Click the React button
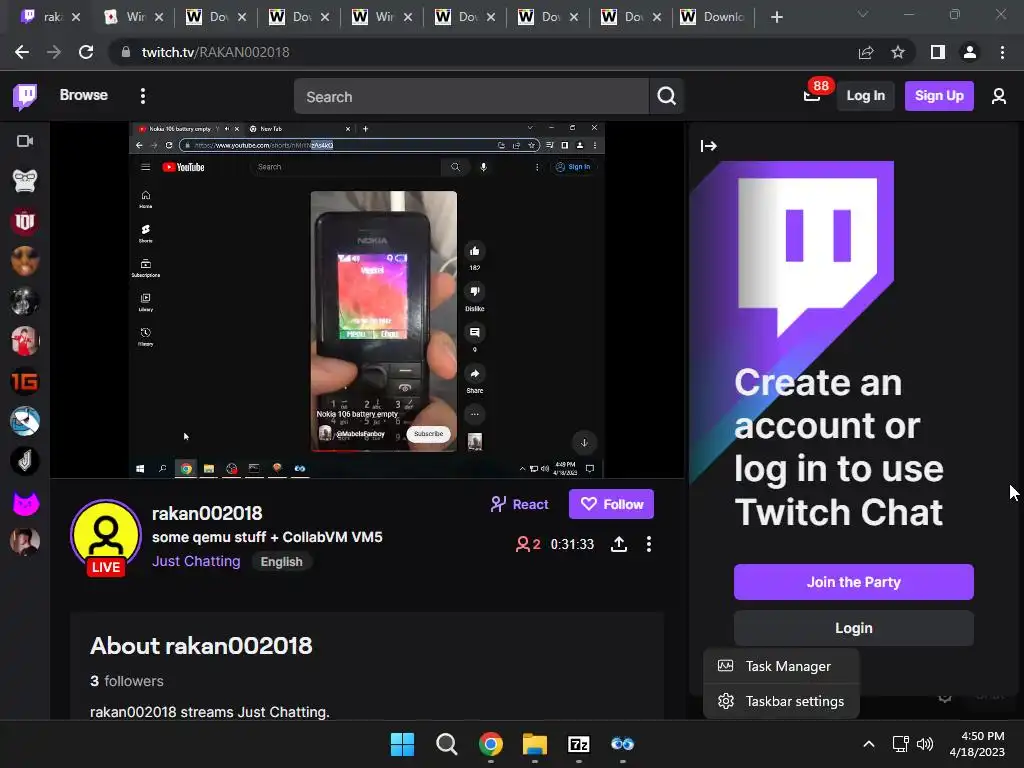This screenshot has width=1024, height=768. pyautogui.click(x=520, y=504)
